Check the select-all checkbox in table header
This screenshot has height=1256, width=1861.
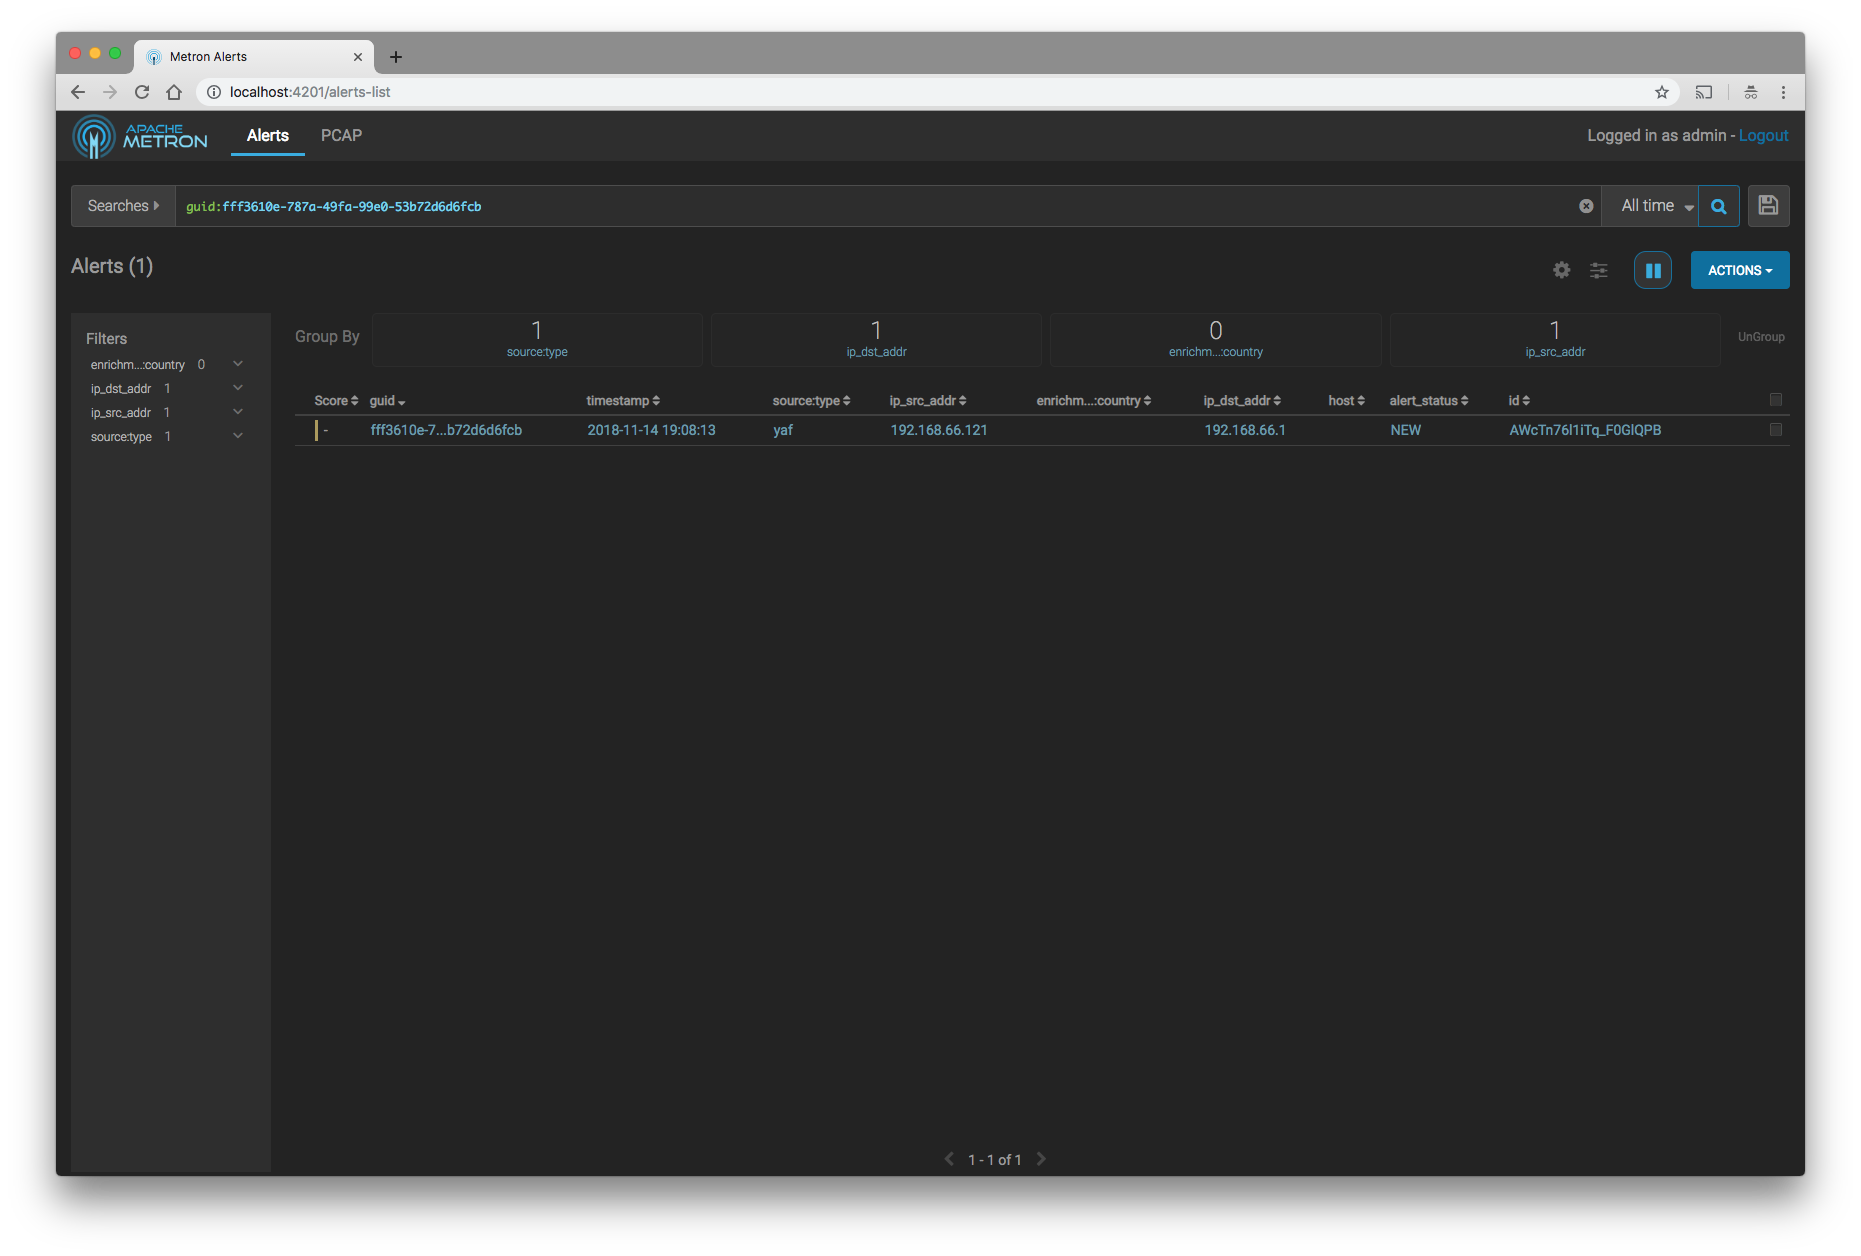pos(1776,399)
